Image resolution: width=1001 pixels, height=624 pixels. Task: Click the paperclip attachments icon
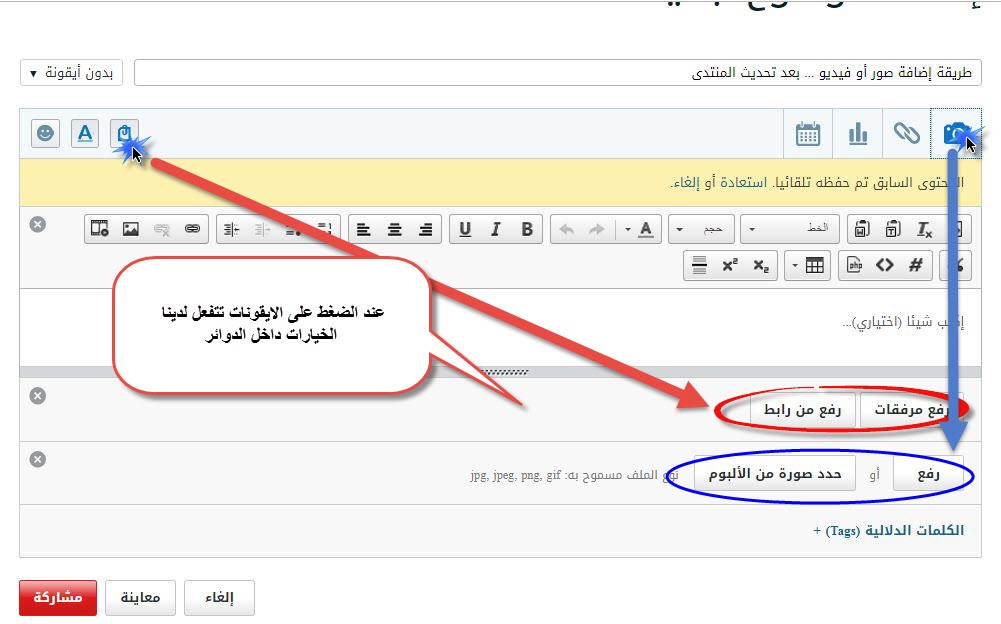click(124, 133)
